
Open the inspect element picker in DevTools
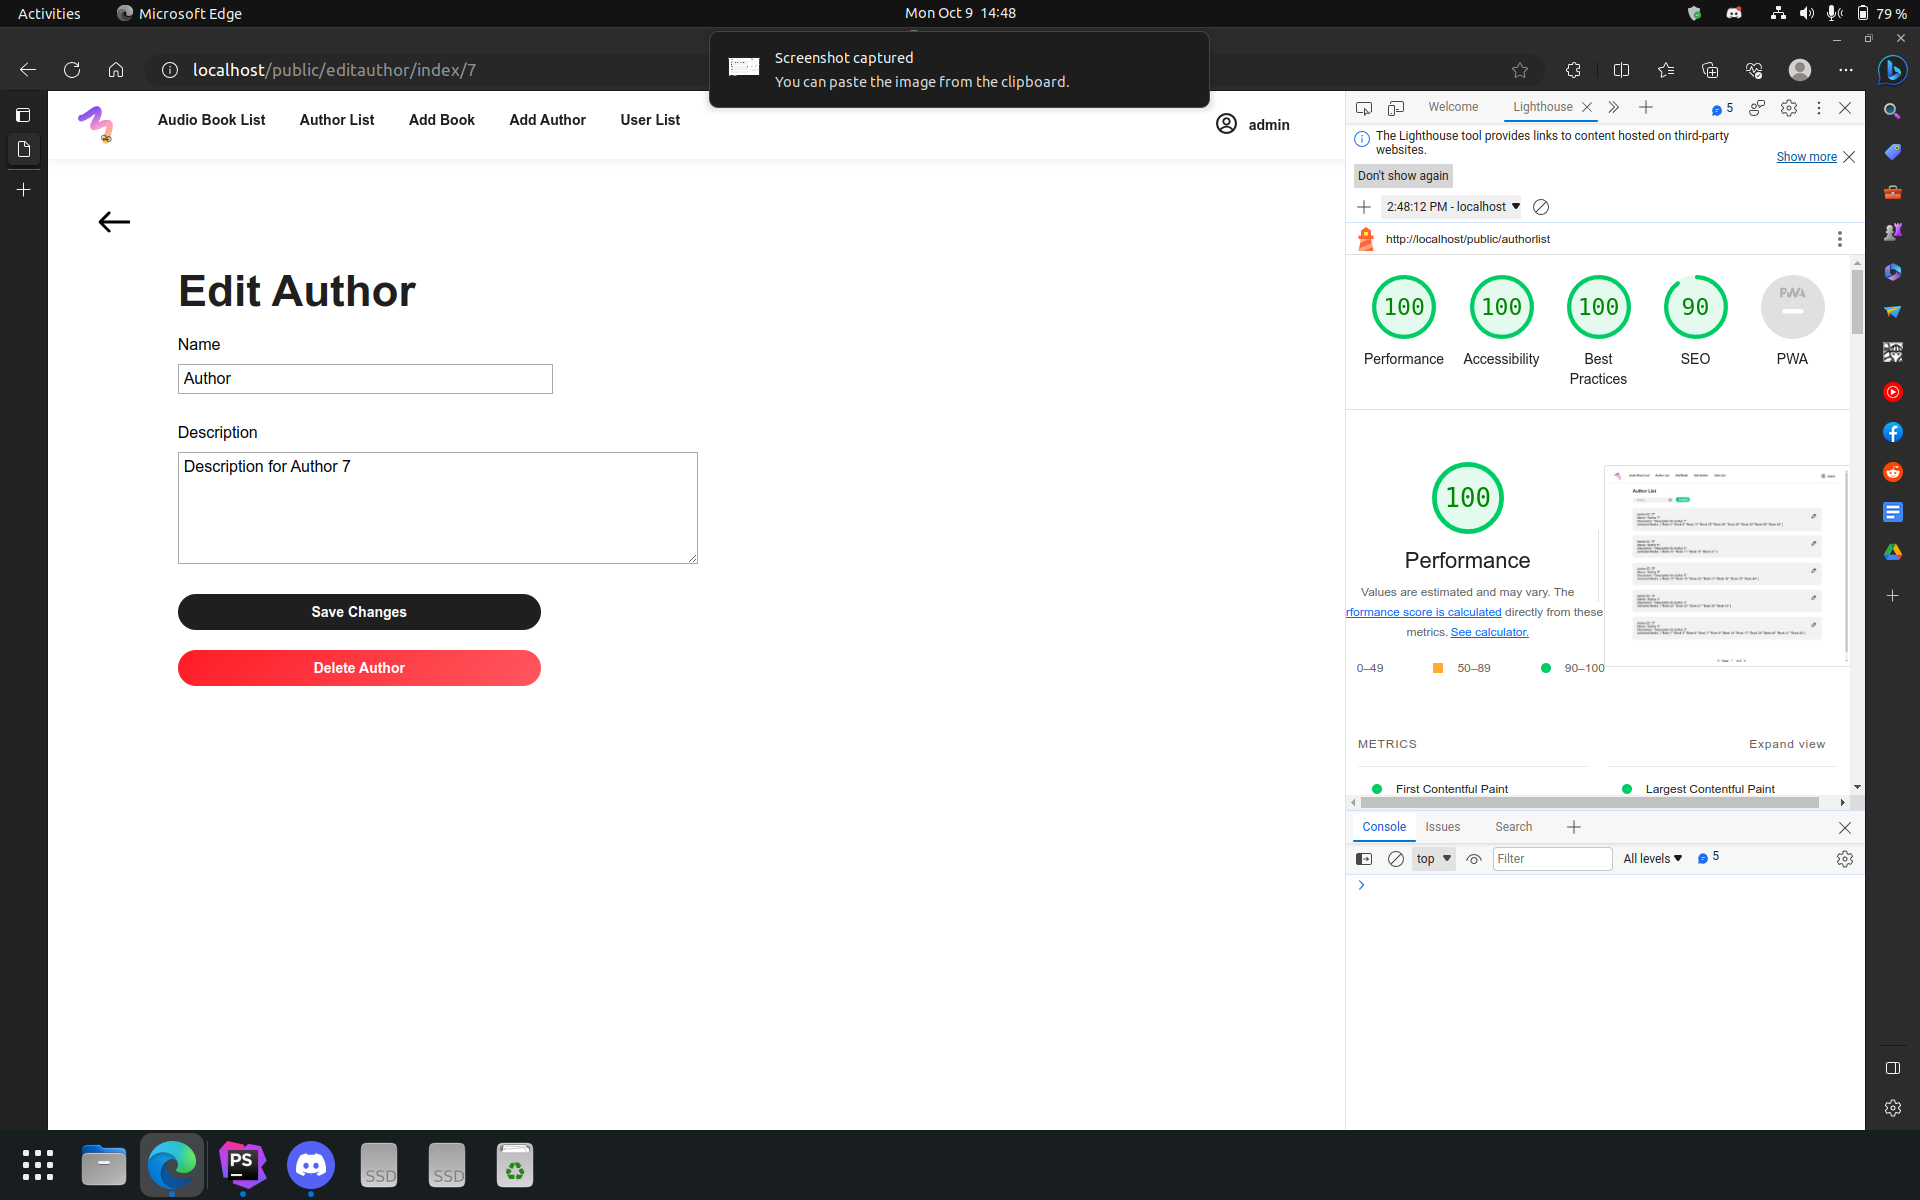click(1364, 108)
